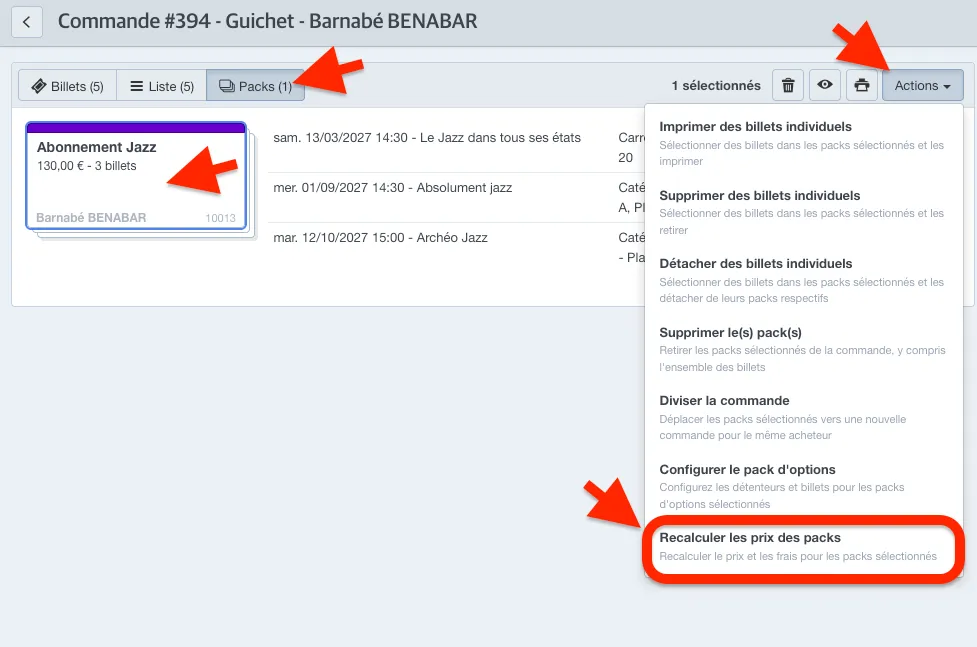Click the printer icon button
977x647 pixels.
click(862, 85)
